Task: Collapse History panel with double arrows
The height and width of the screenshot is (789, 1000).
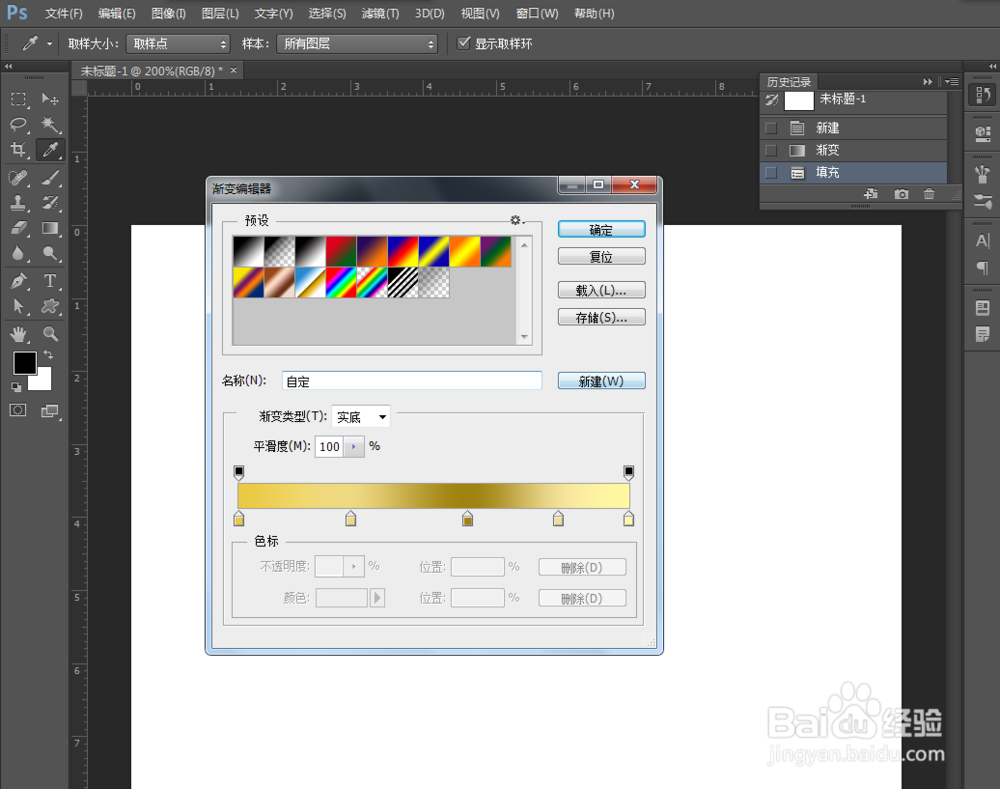Action: [927, 82]
